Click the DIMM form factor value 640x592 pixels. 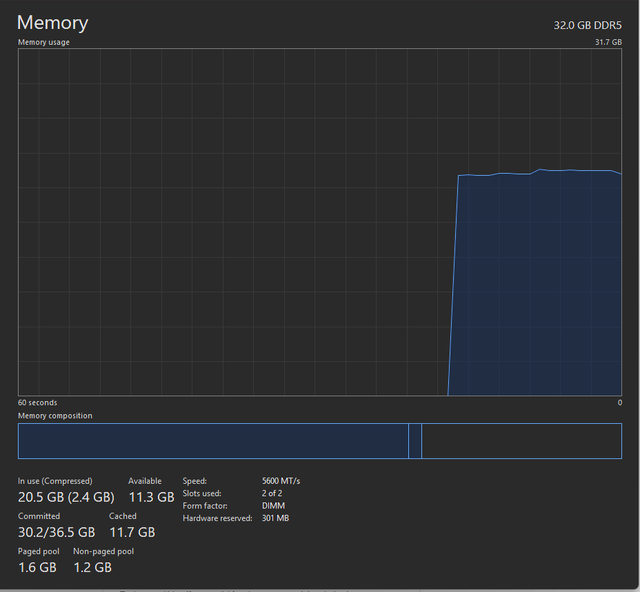point(273,506)
